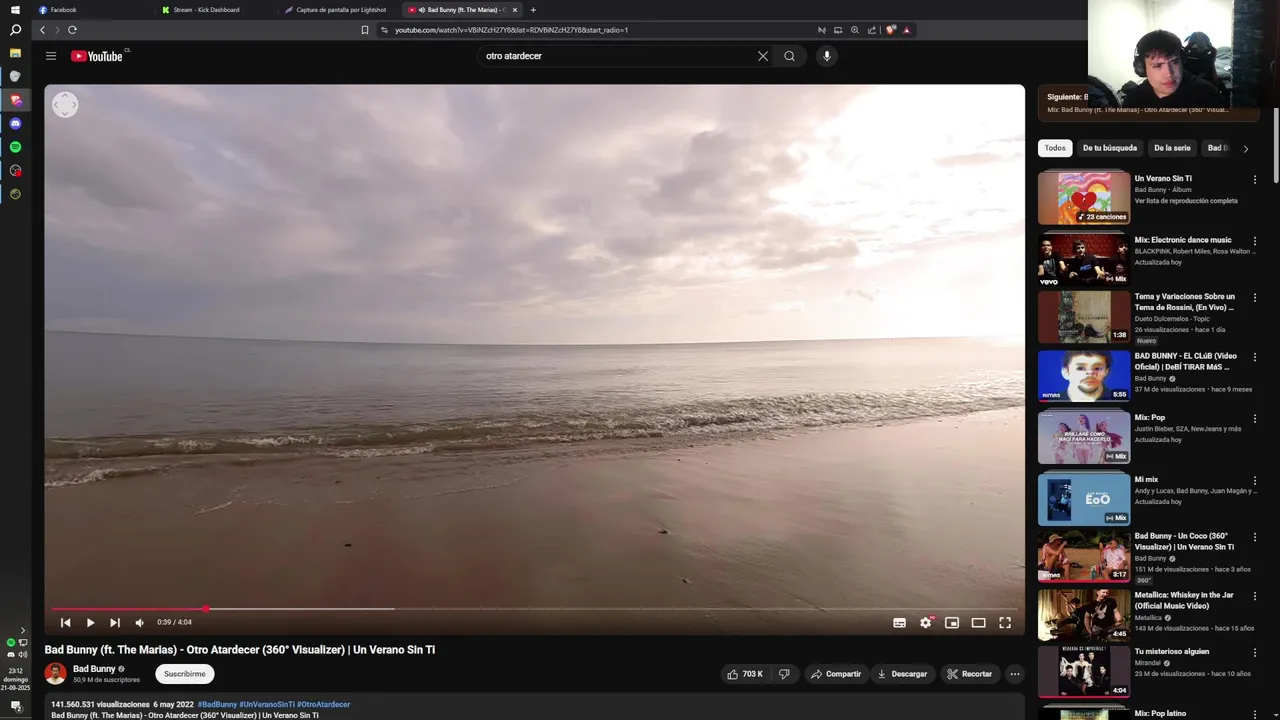Open options for 'Mi mix'
Image resolution: width=1280 pixels, height=720 pixels.
click(1255, 480)
